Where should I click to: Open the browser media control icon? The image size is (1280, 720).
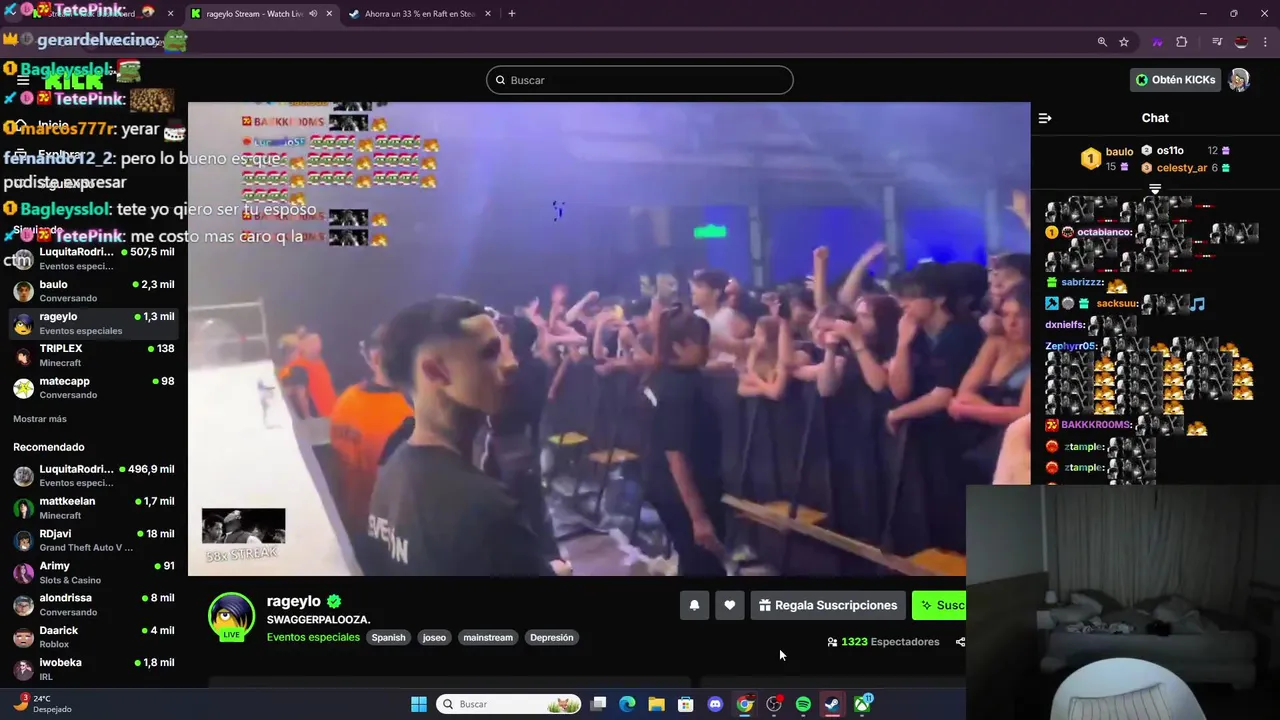point(1217,42)
